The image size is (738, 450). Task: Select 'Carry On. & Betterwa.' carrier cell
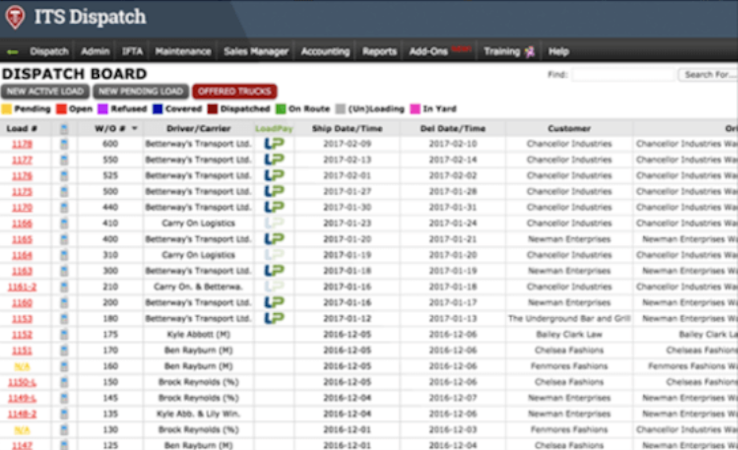pos(198,287)
